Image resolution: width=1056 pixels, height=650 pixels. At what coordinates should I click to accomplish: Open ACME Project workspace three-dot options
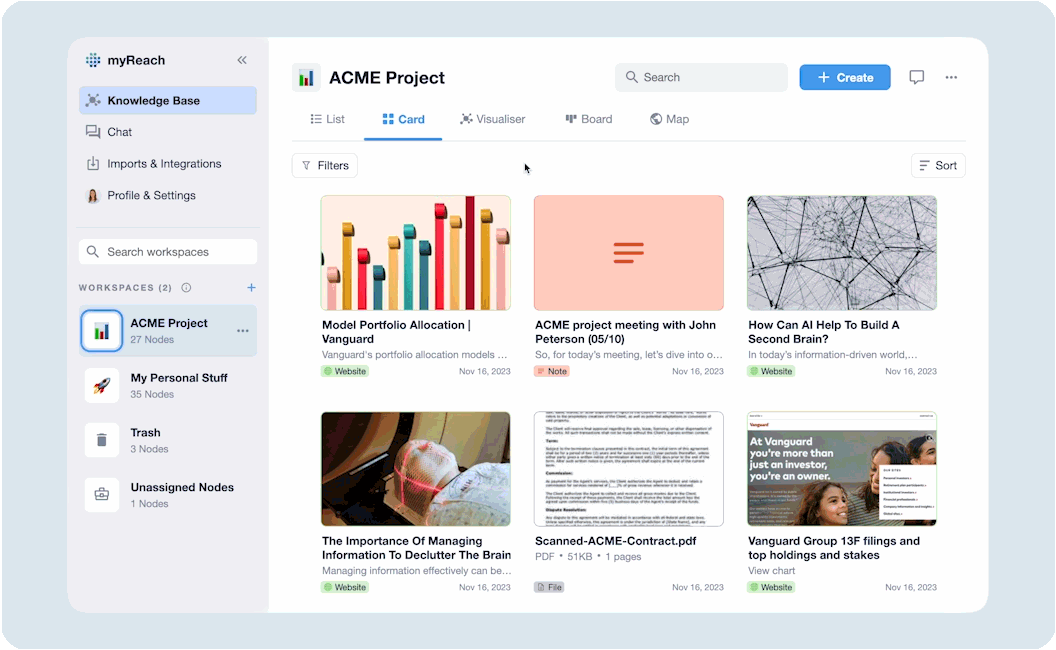click(242, 331)
